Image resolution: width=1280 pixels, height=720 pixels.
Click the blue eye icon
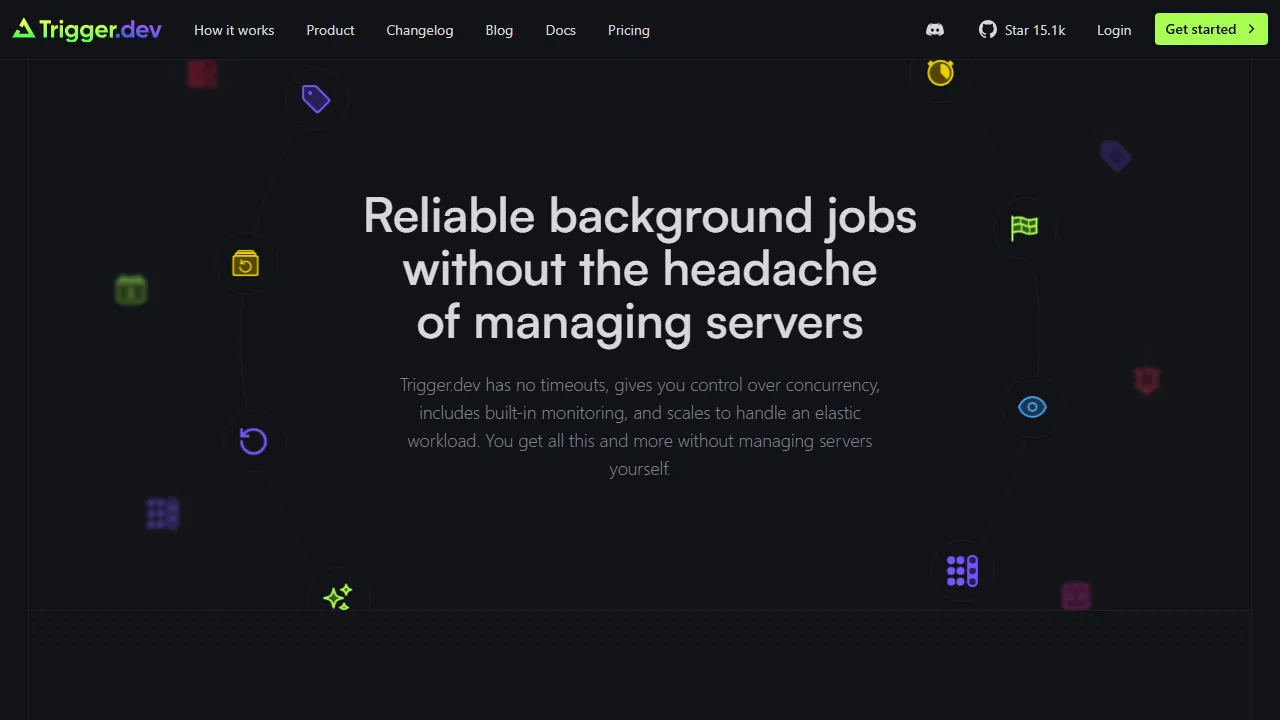click(1032, 407)
